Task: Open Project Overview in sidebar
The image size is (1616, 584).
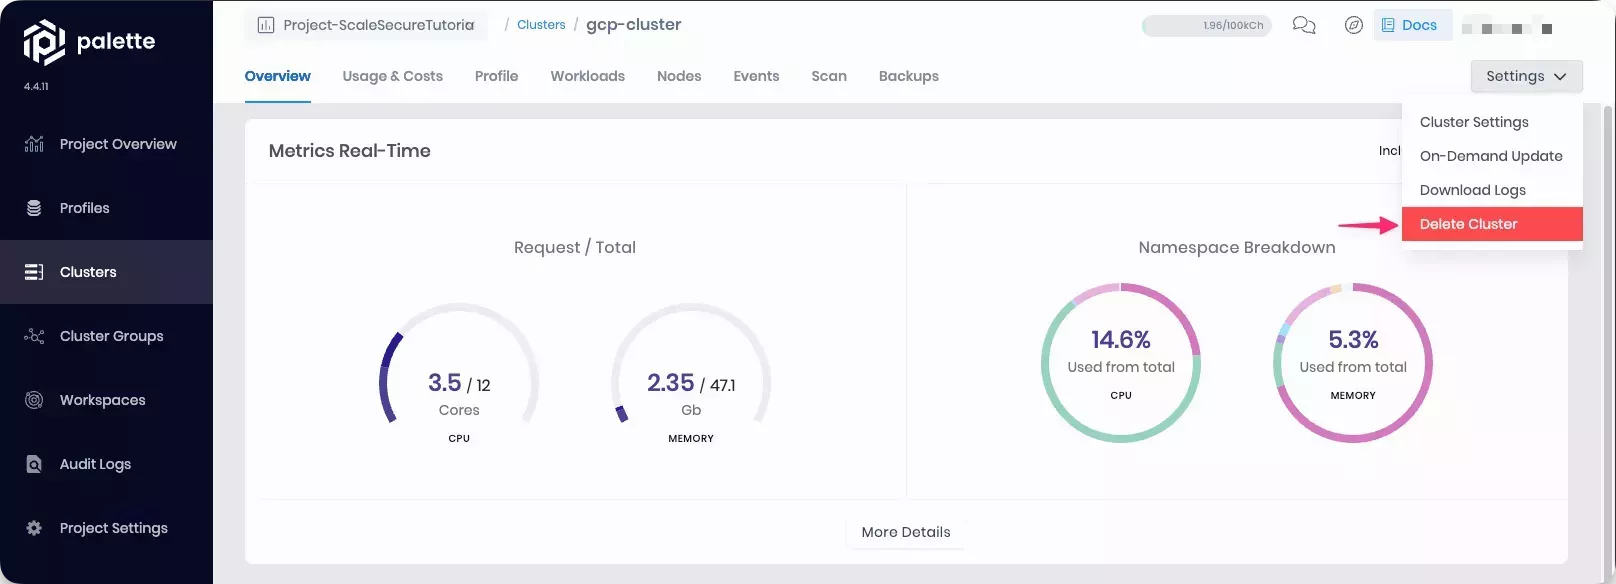Action: (106, 144)
